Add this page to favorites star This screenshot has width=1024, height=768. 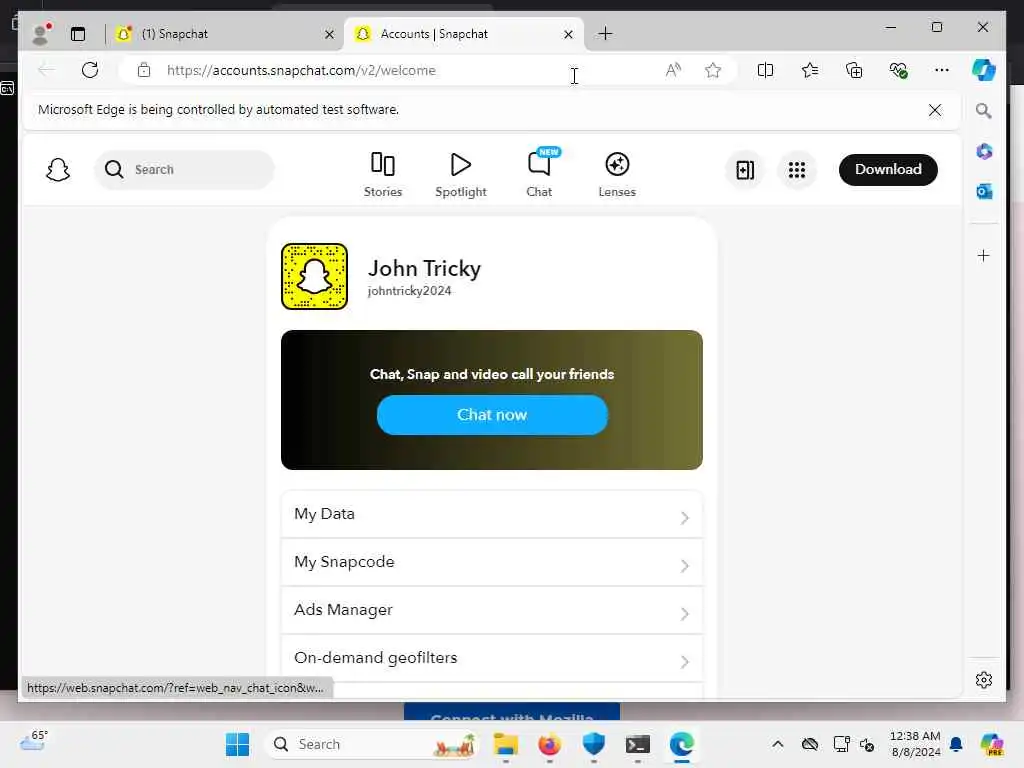click(x=713, y=70)
